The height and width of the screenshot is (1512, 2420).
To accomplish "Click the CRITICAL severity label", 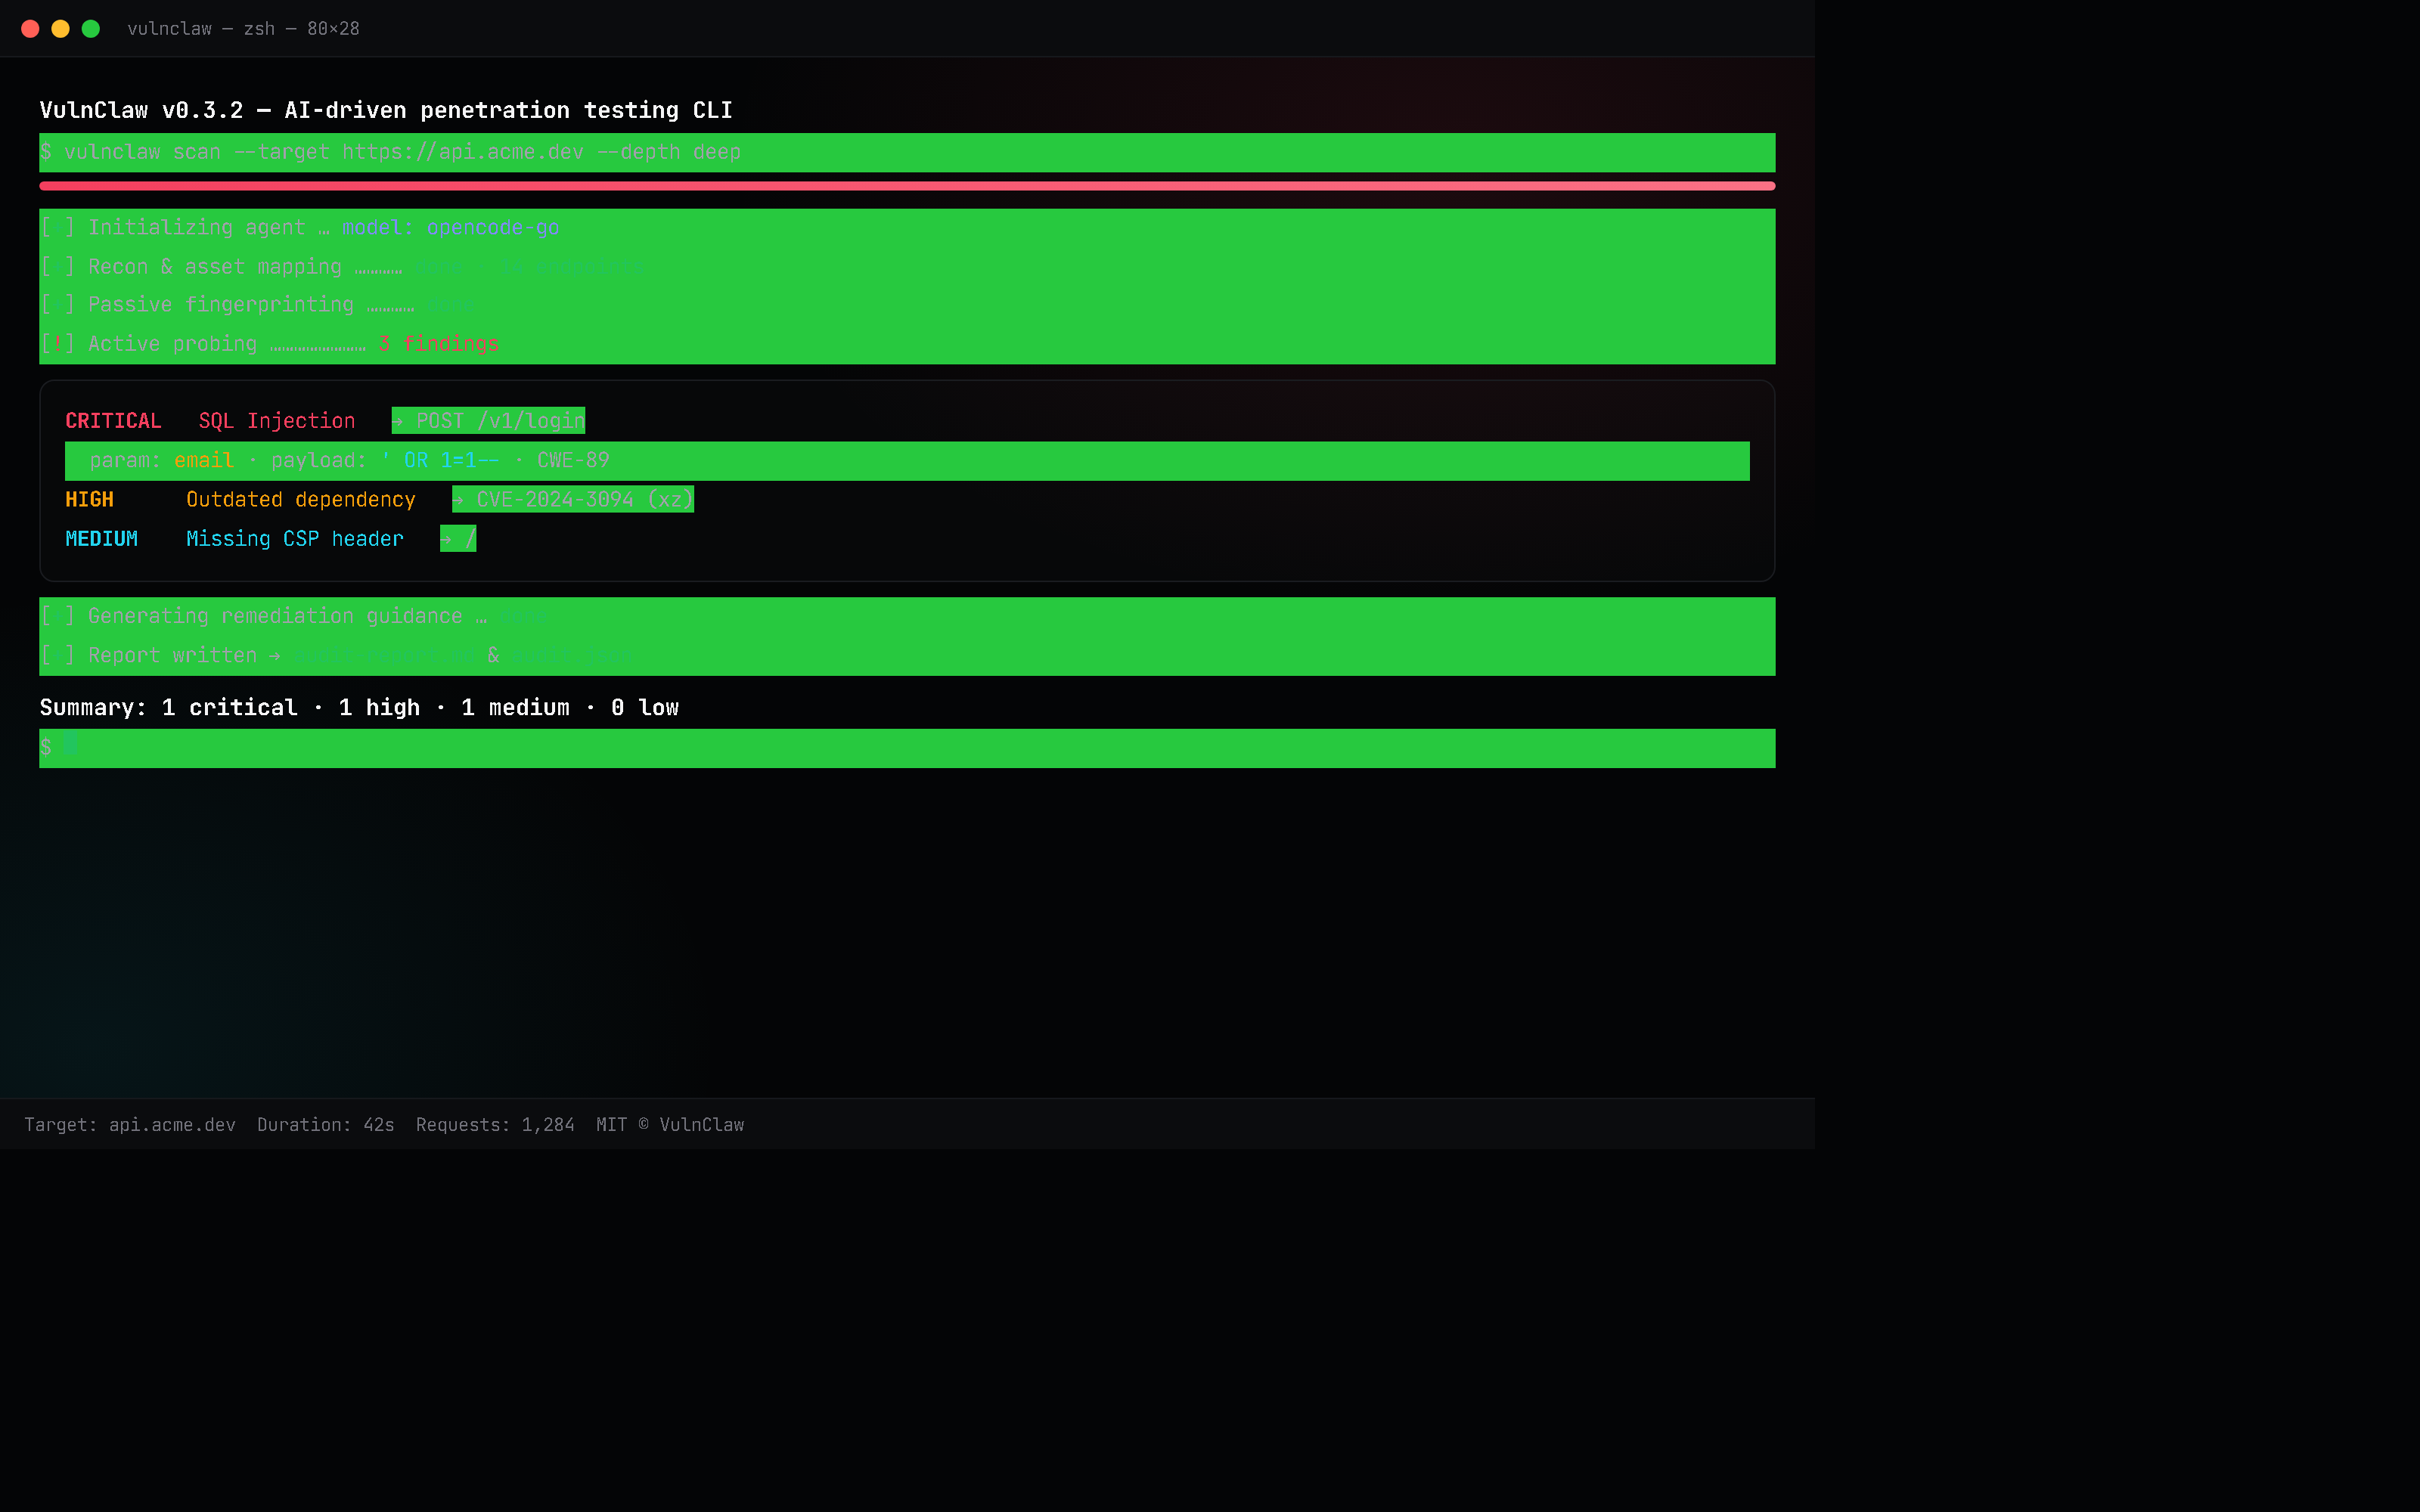I will [x=113, y=421].
